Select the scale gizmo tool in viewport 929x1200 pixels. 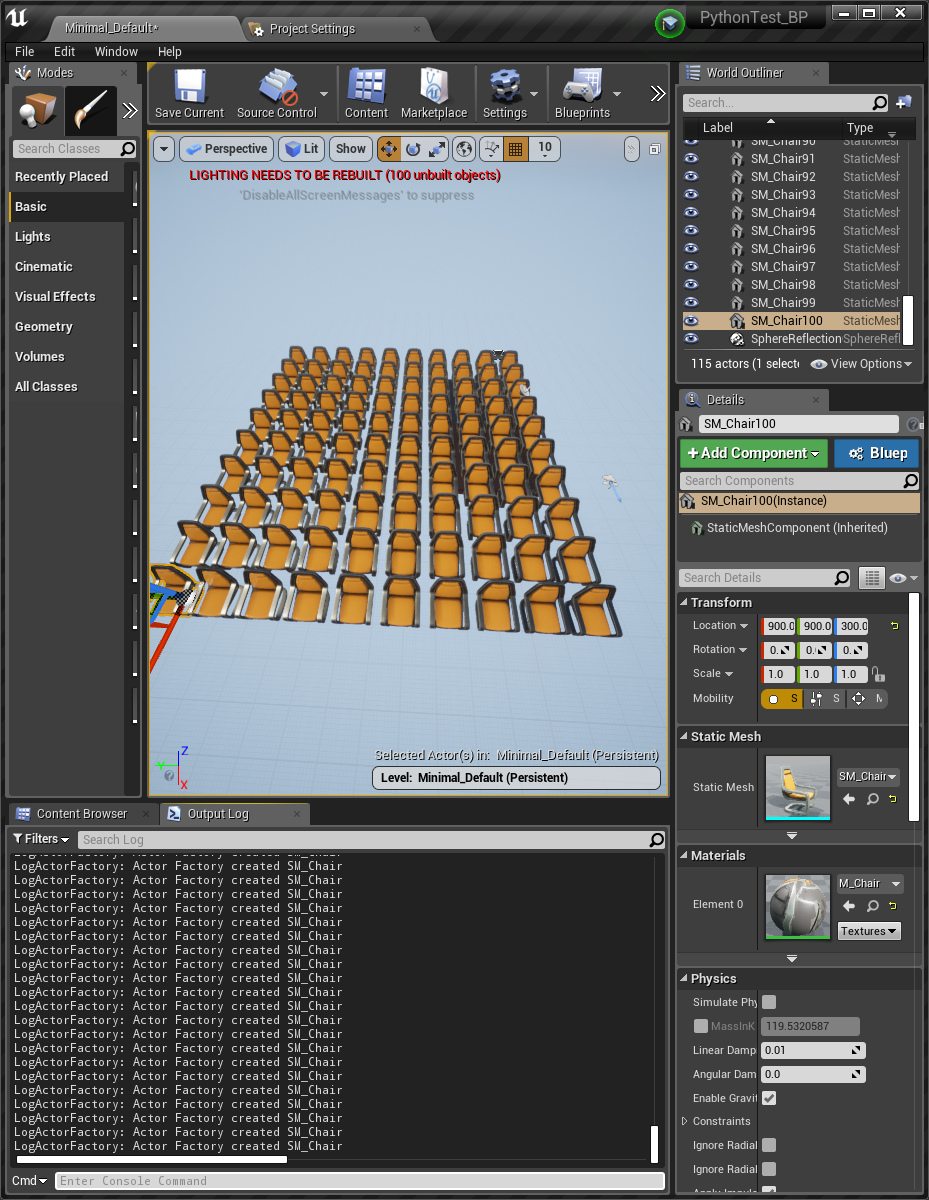437,149
